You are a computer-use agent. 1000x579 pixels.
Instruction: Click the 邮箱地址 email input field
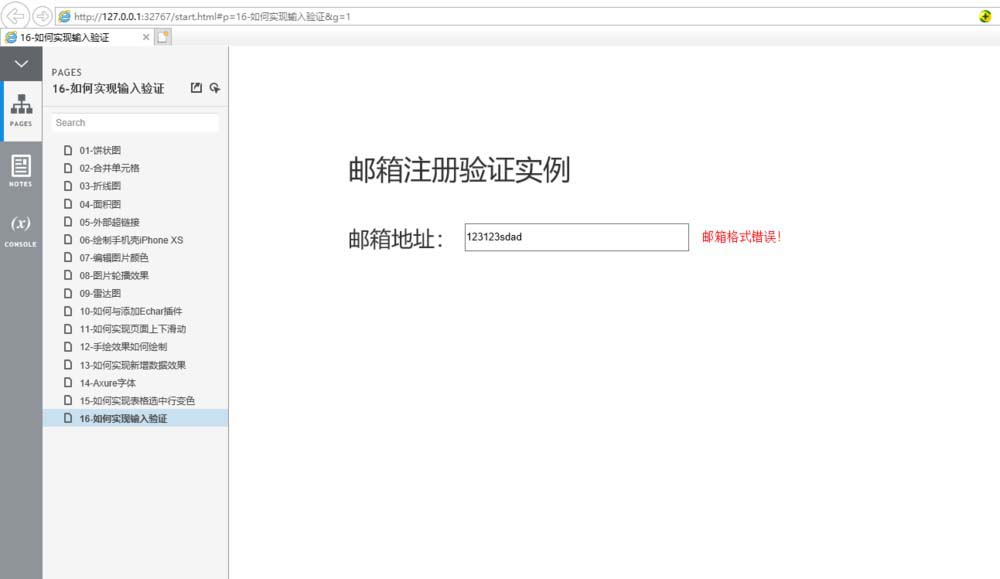point(576,237)
